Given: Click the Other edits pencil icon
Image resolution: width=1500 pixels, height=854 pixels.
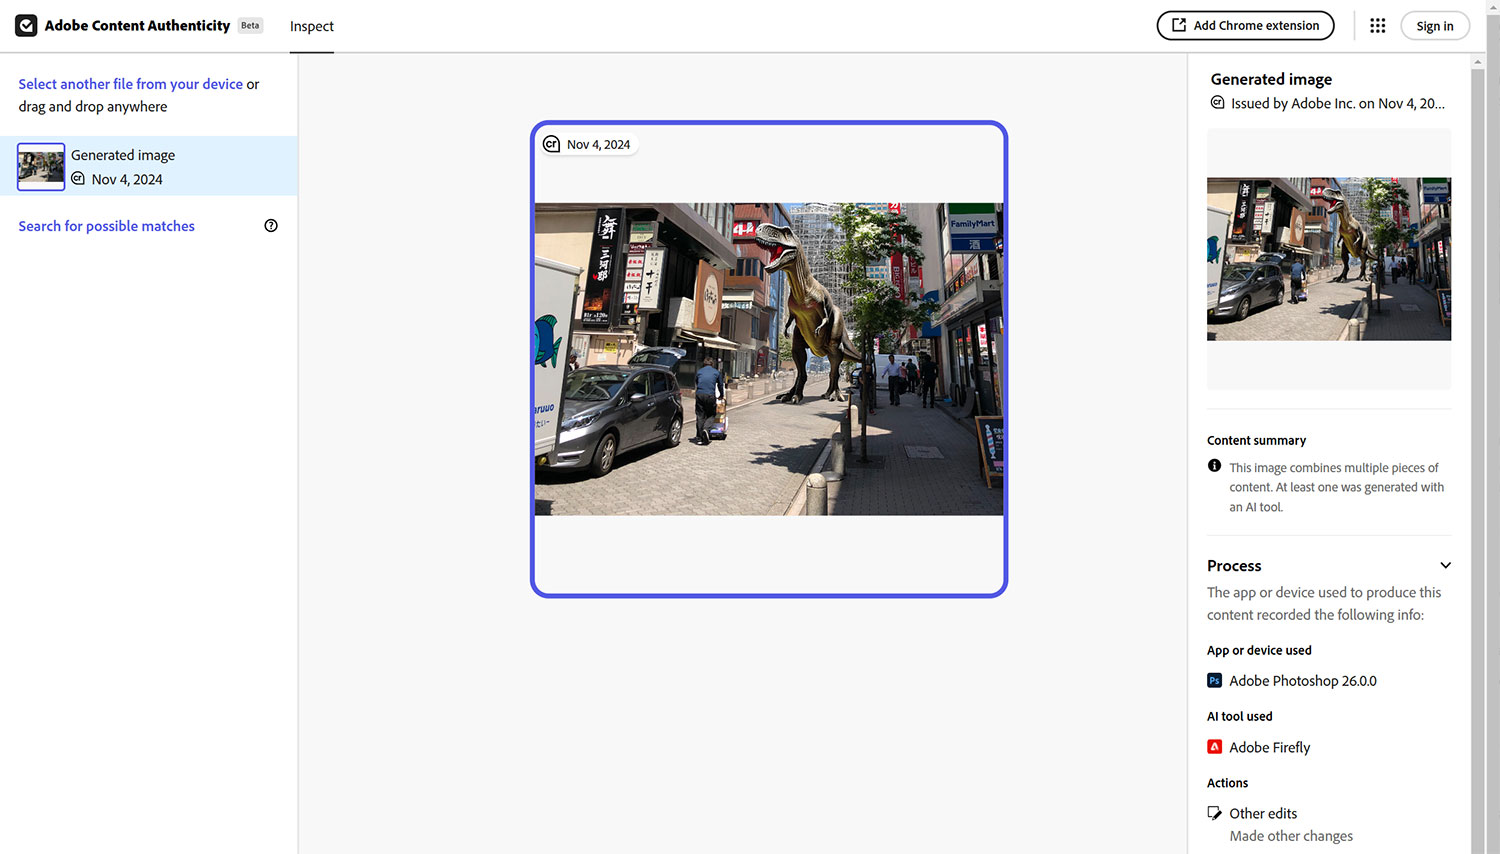Looking at the screenshot, I should click(x=1214, y=813).
